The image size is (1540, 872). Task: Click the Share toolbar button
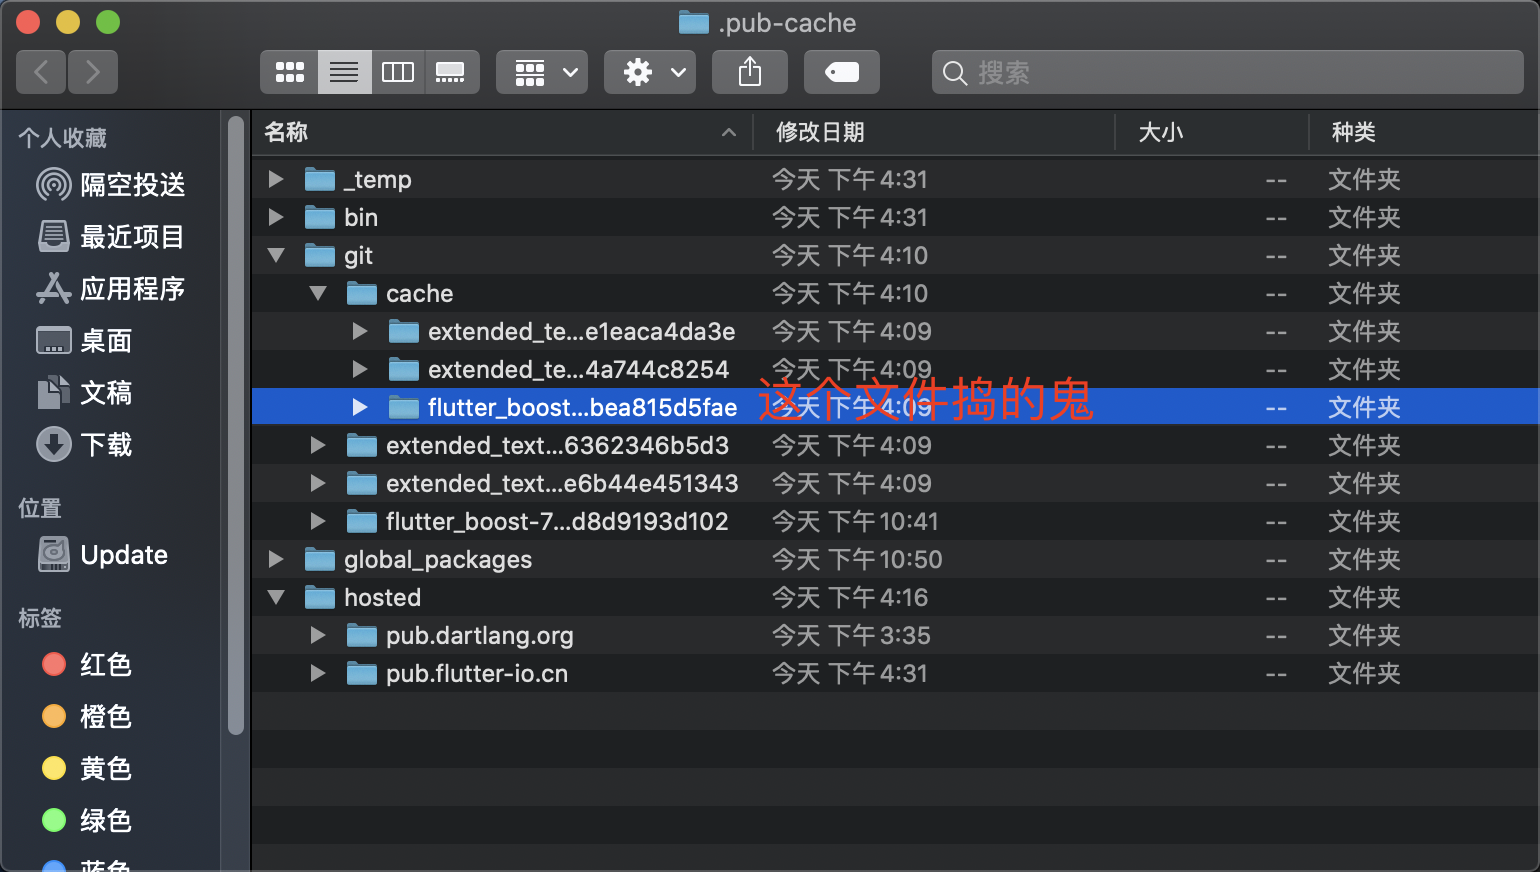pyautogui.click(x=750, y=72)
